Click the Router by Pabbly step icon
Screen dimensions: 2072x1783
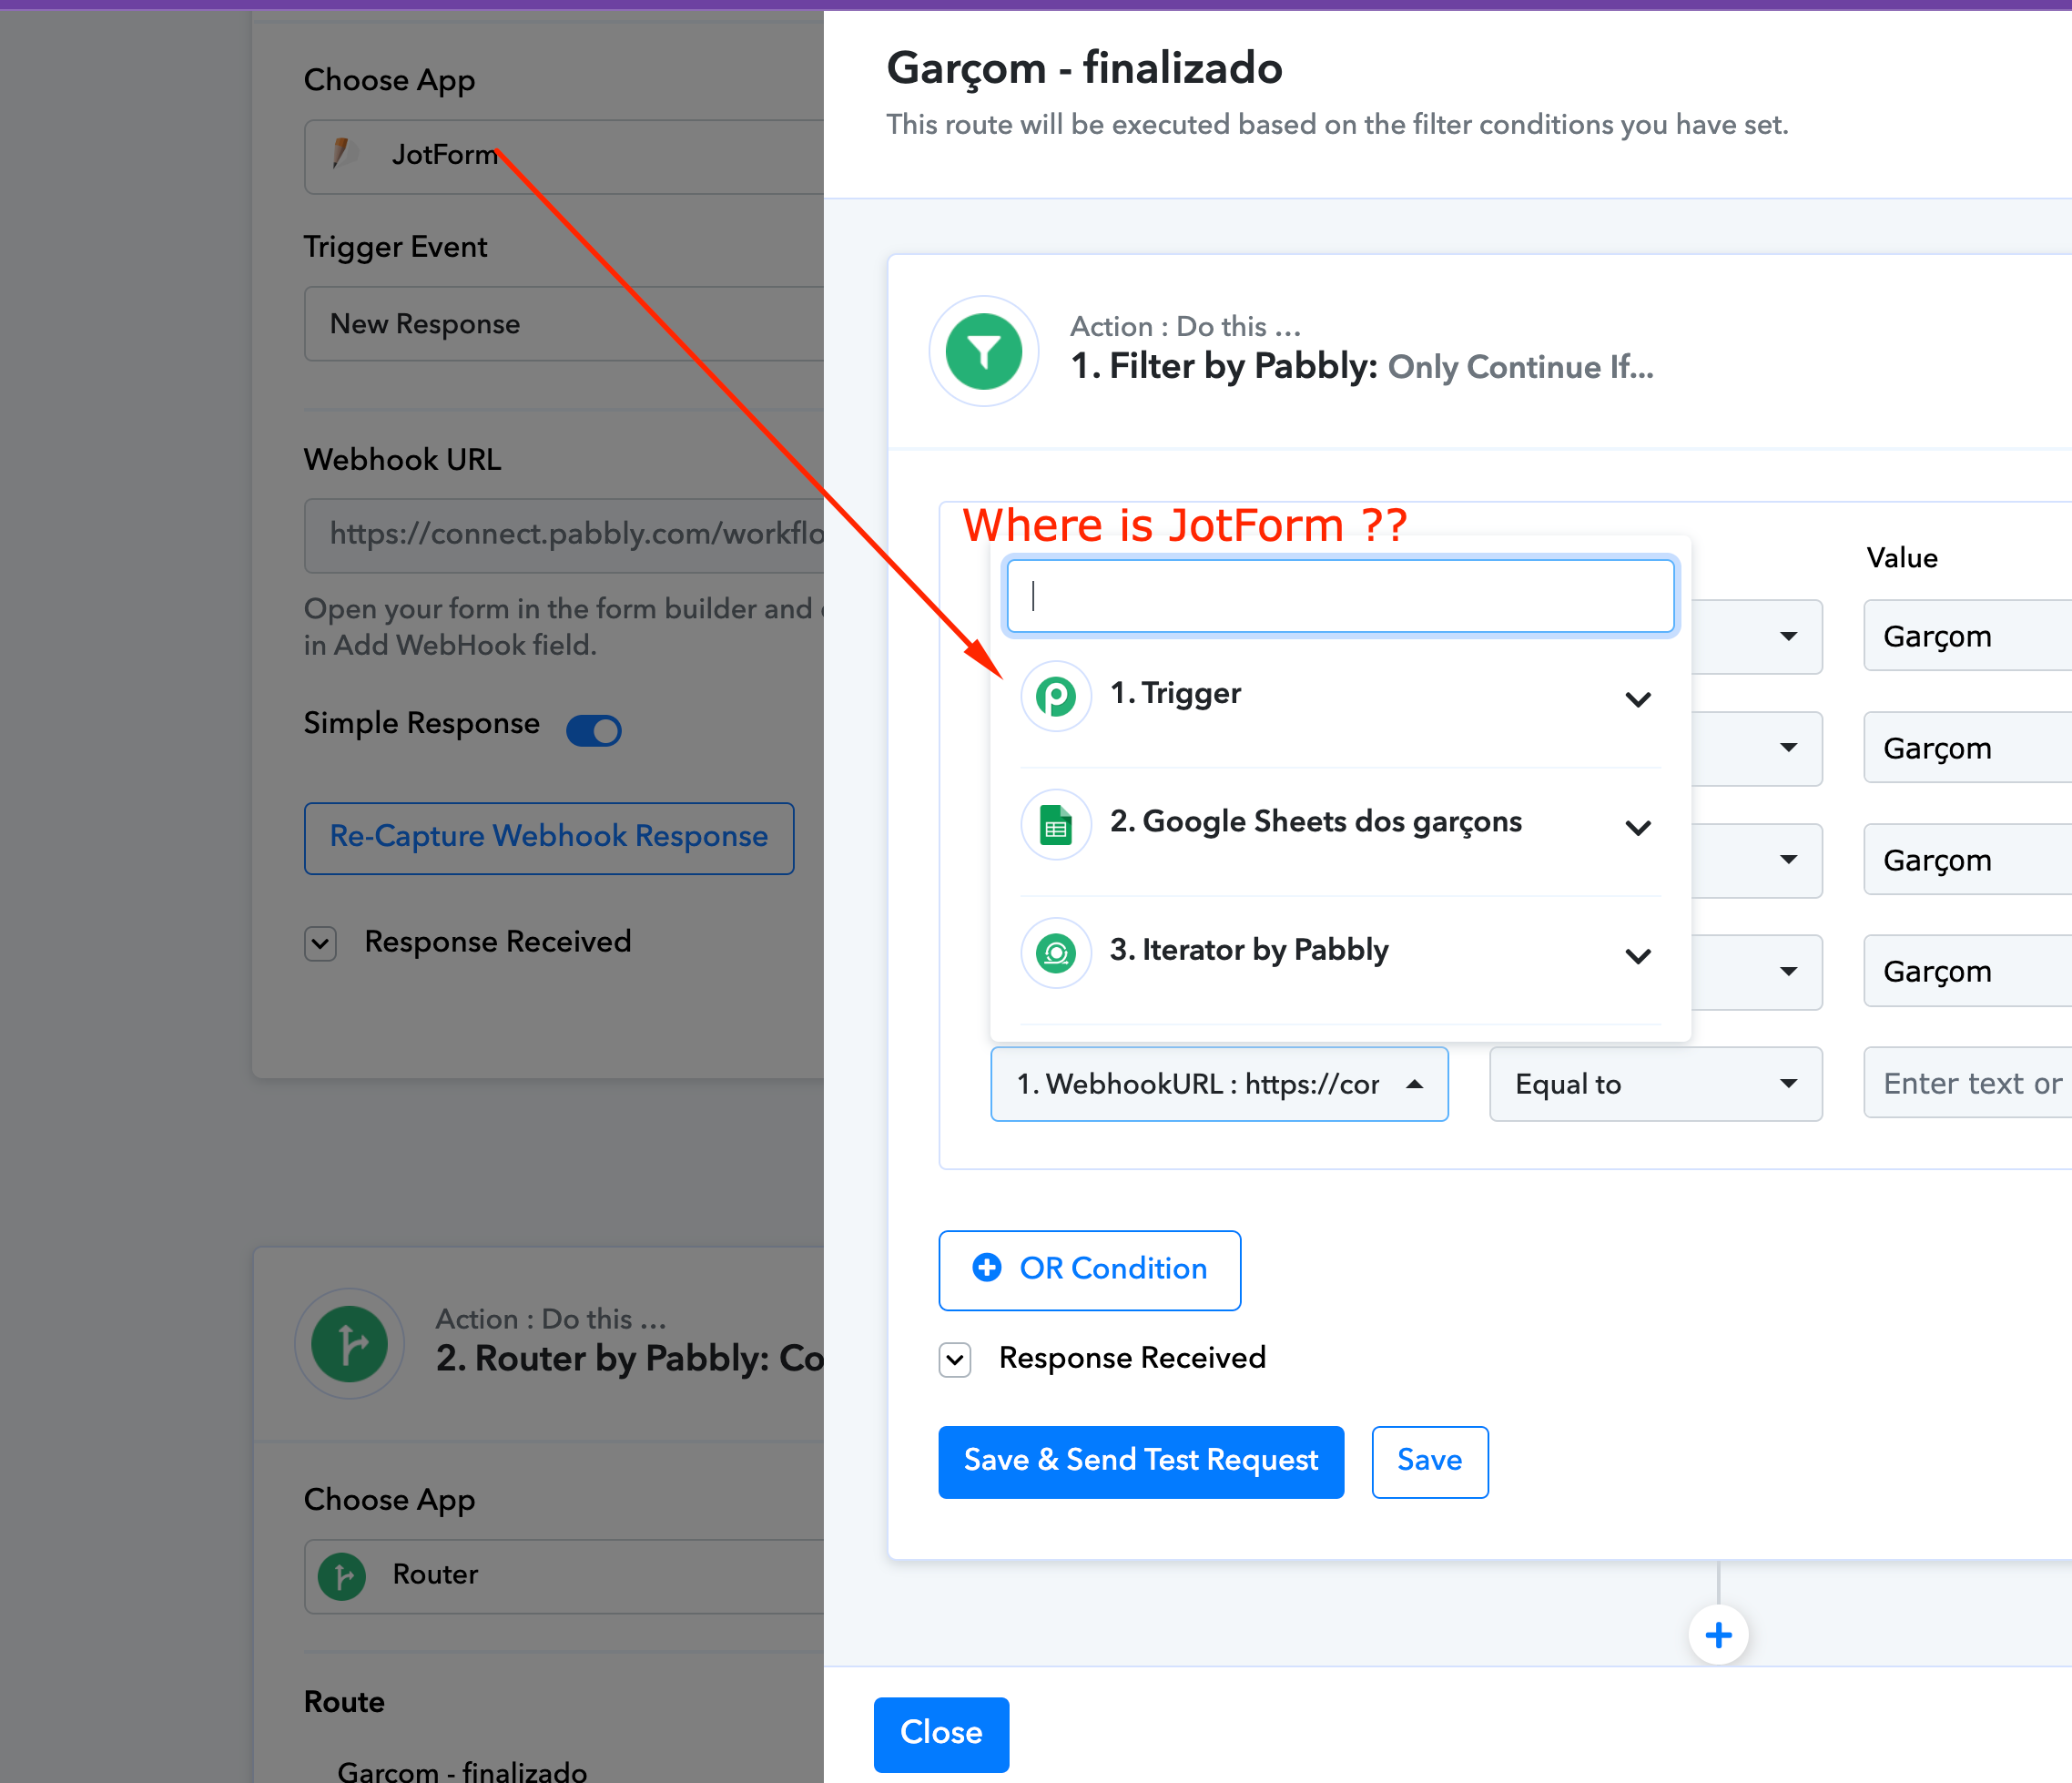point(349,1343)
